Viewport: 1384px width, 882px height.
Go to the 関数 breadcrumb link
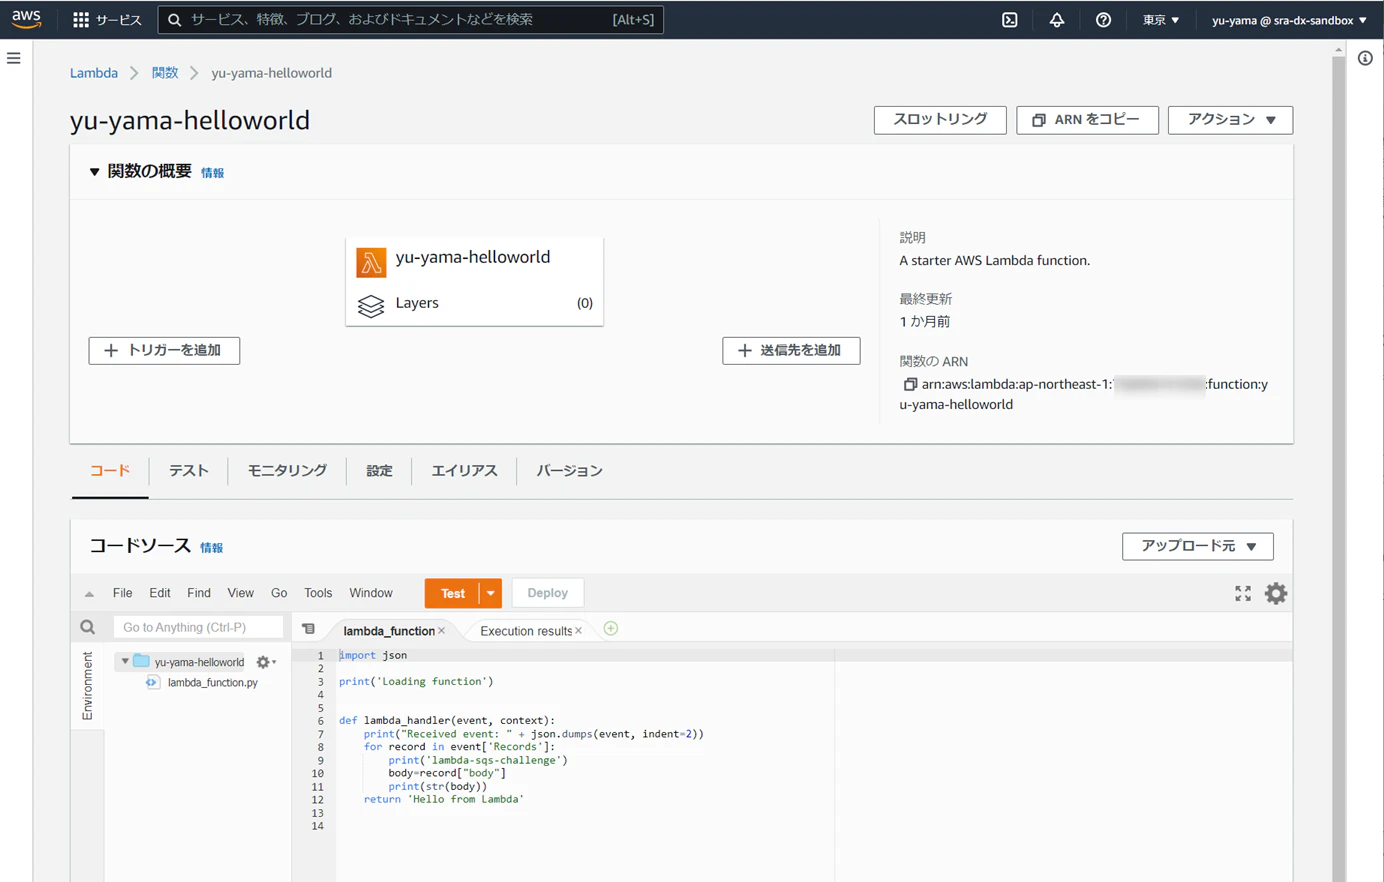point(165,73)
